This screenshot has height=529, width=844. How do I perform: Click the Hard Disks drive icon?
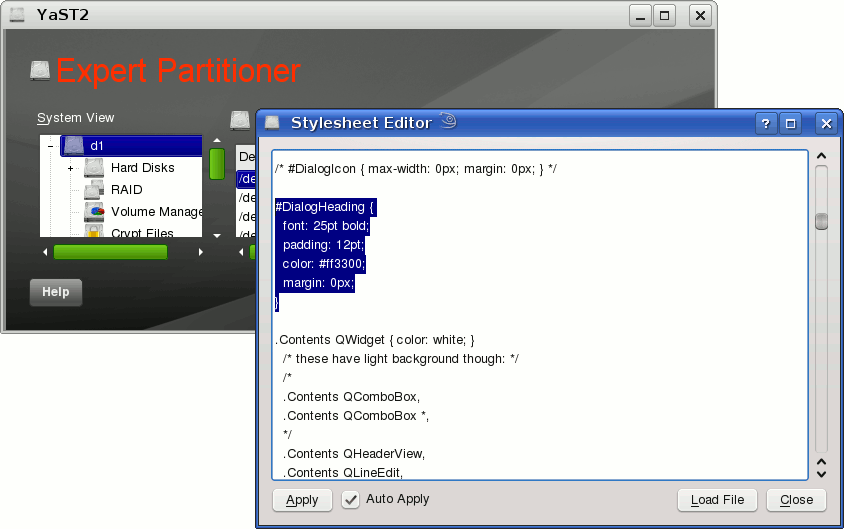click(94, 168)
